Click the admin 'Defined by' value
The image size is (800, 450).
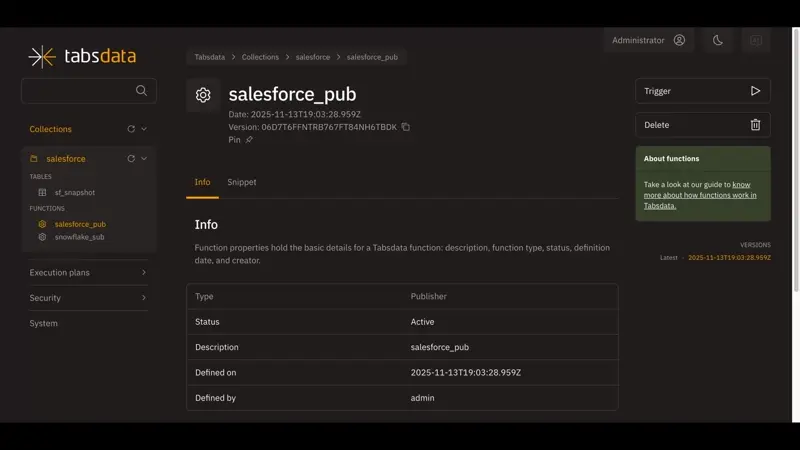tap(422, 398)
